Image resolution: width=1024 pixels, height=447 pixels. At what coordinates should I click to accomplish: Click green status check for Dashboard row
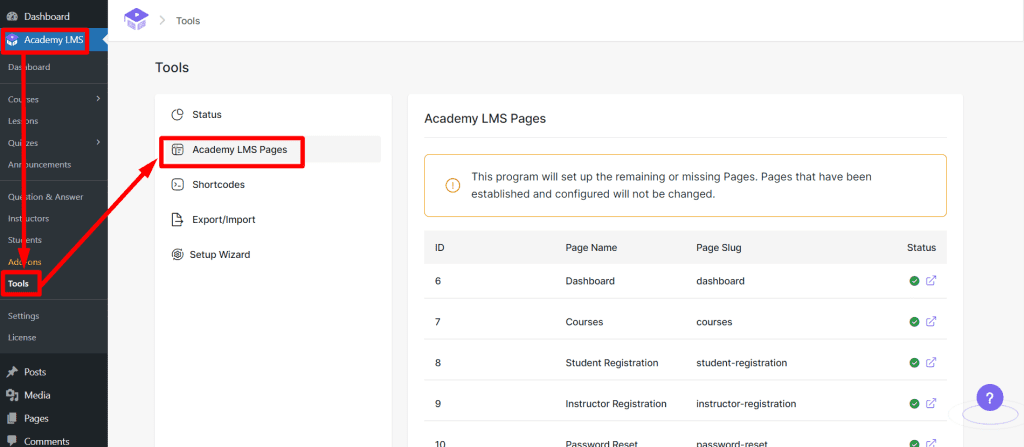tap(914, 281)
